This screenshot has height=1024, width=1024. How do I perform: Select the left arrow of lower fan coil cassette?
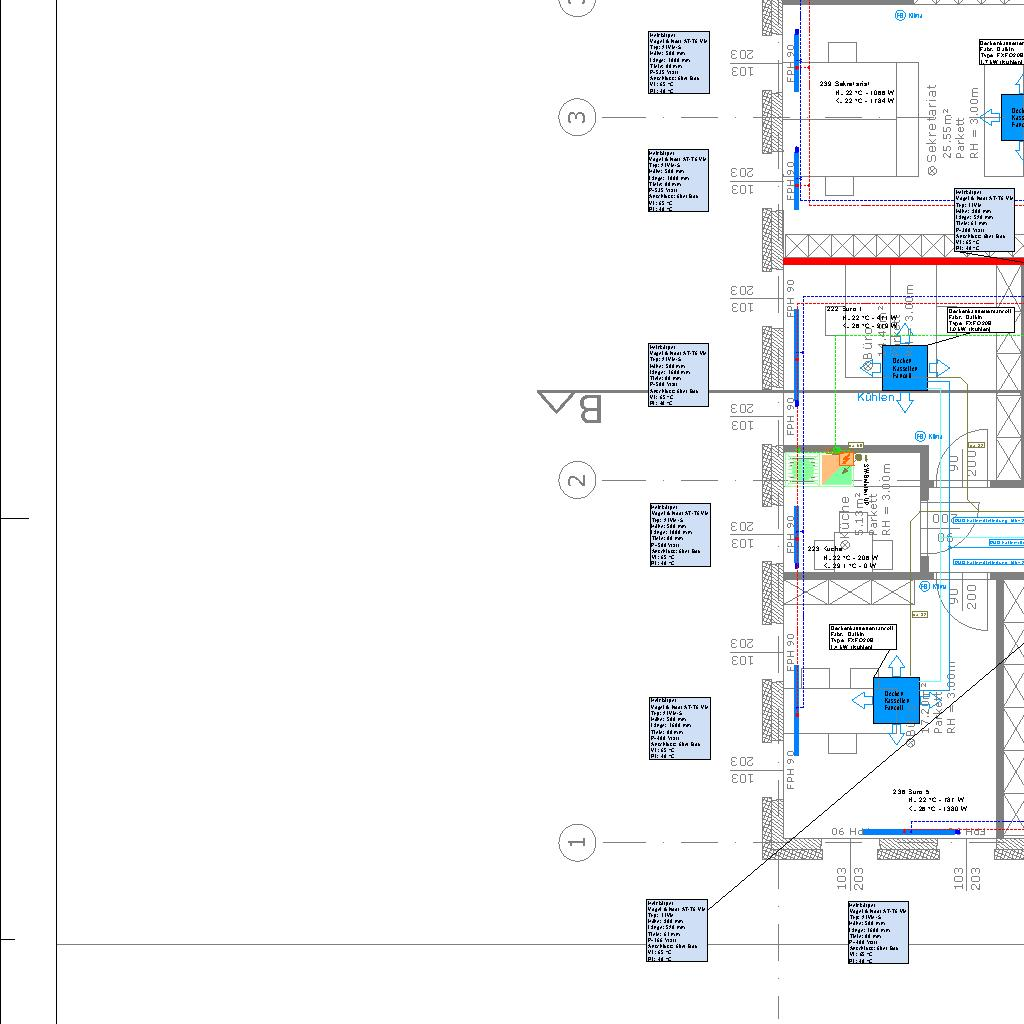point(861,700)
